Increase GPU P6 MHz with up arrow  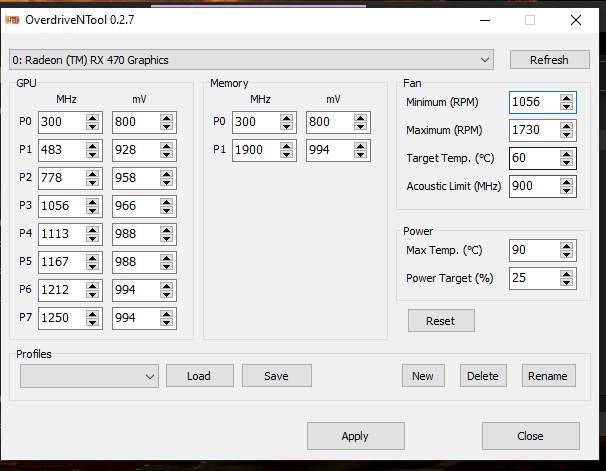coord(92,286)
